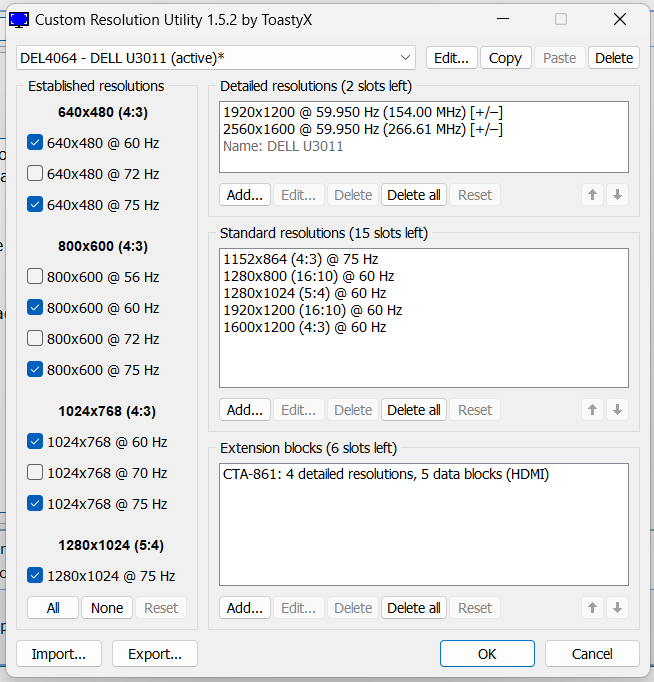
Task: Click move up arrow in Extension blocks
Action: 593,608
